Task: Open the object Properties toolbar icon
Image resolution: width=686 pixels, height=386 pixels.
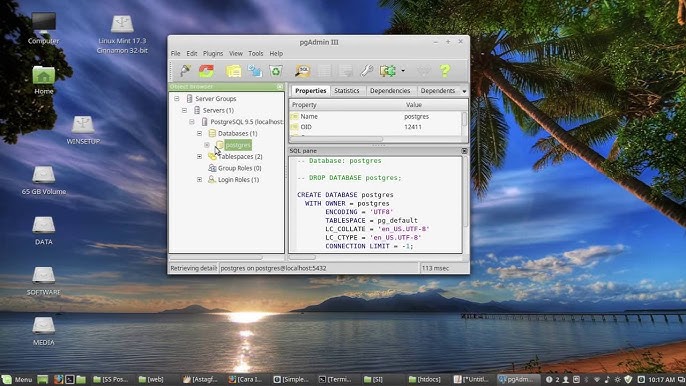Action: click(x=234, y=70)
